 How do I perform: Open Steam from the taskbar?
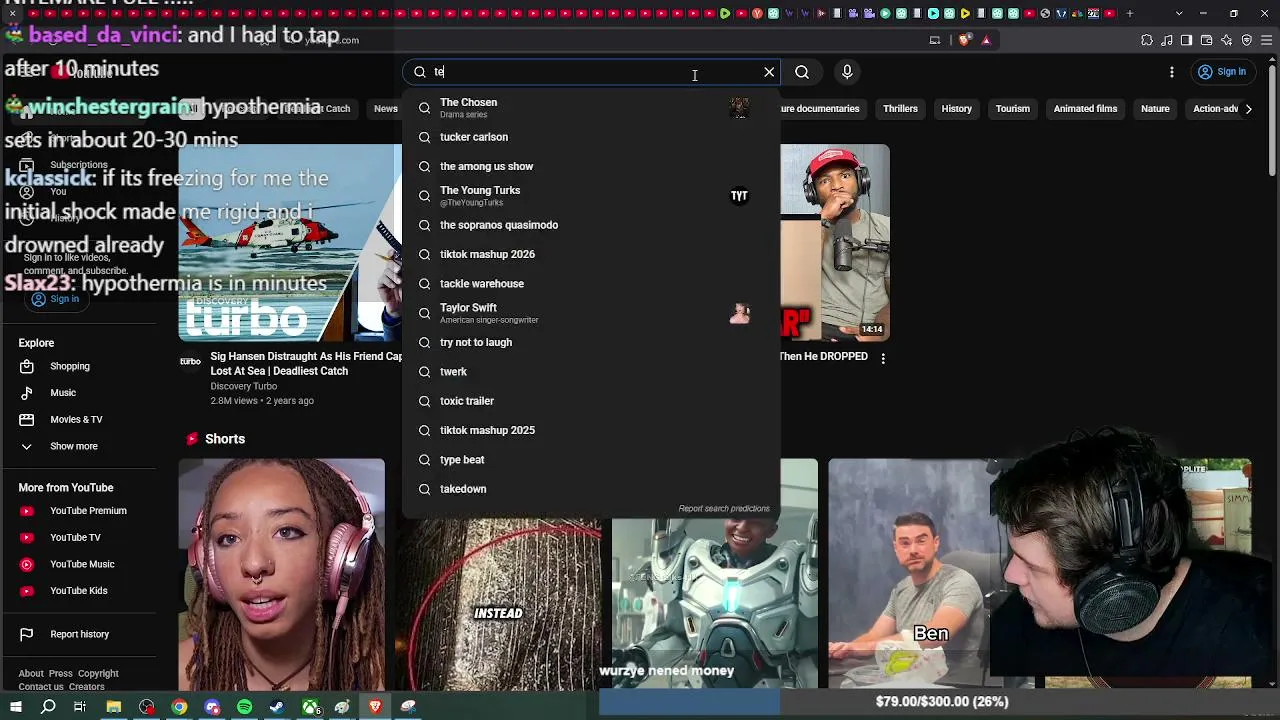(277, 707)
